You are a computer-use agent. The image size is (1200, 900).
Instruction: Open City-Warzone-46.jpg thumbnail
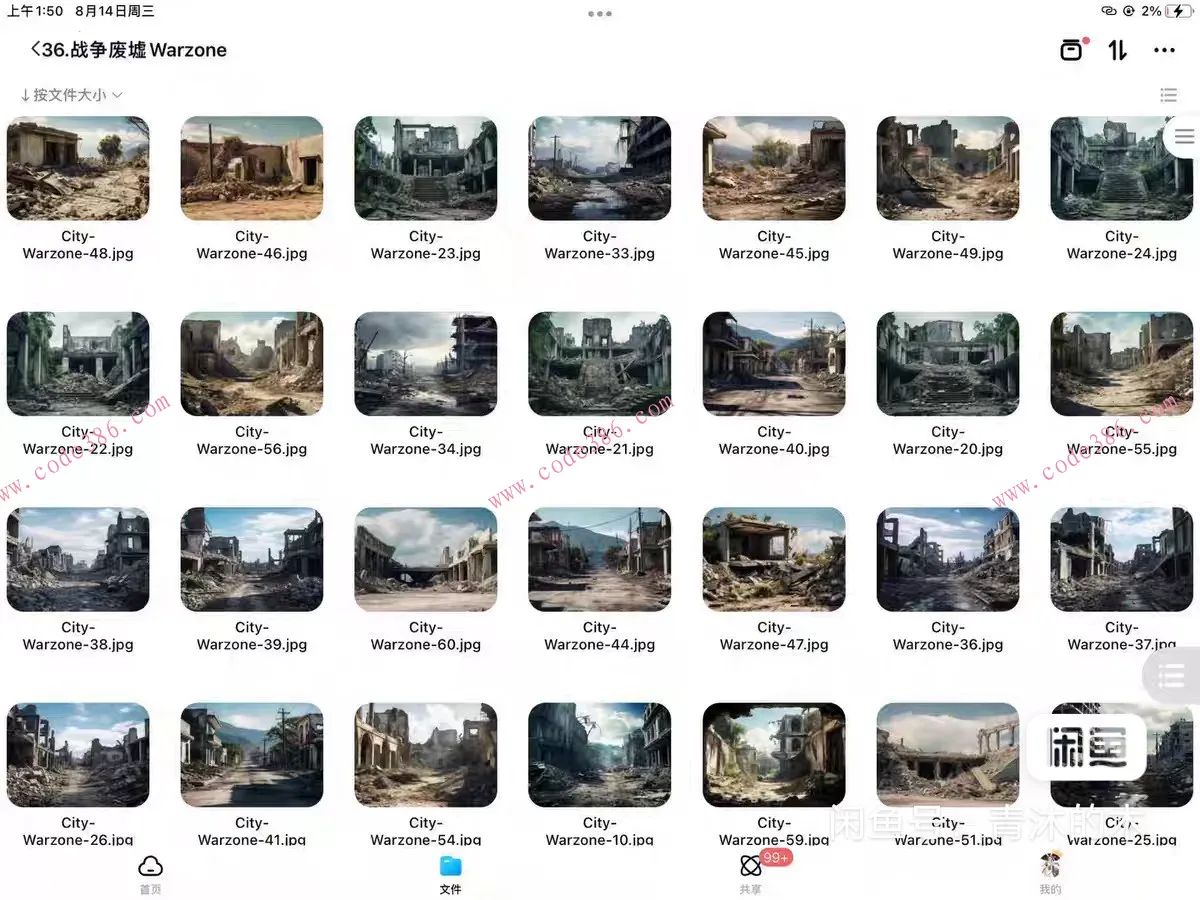[252, 168]
